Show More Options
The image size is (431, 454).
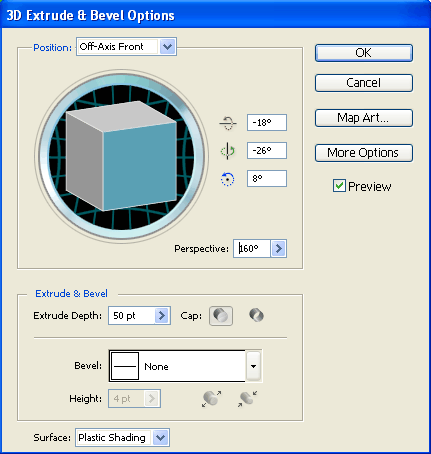[x=364, y=153]
